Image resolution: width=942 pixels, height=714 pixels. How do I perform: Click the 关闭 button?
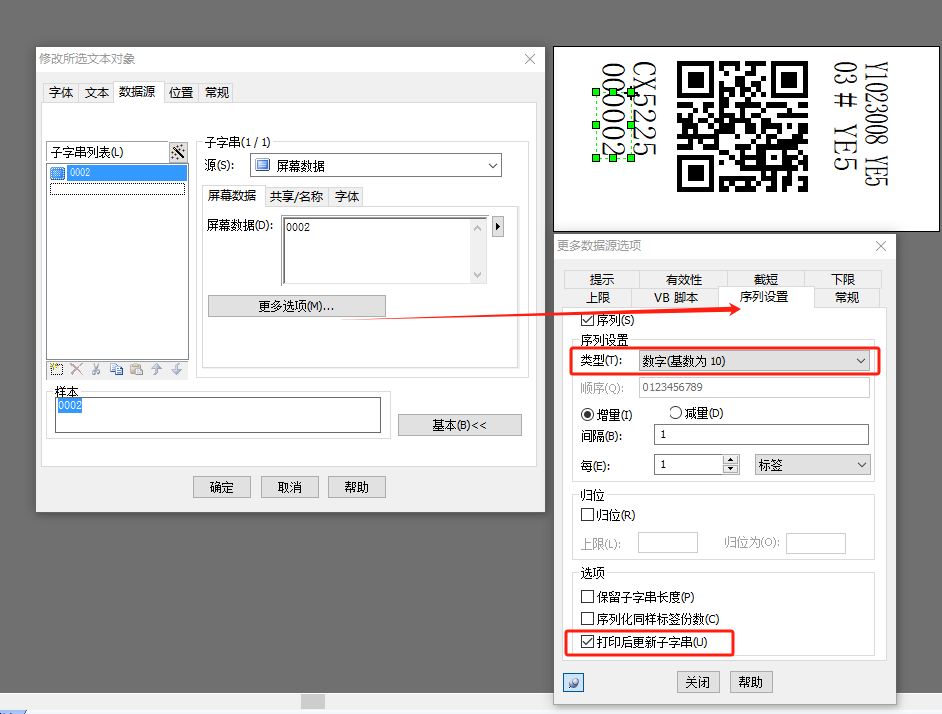pyautogui.click(x=697, y=682)
